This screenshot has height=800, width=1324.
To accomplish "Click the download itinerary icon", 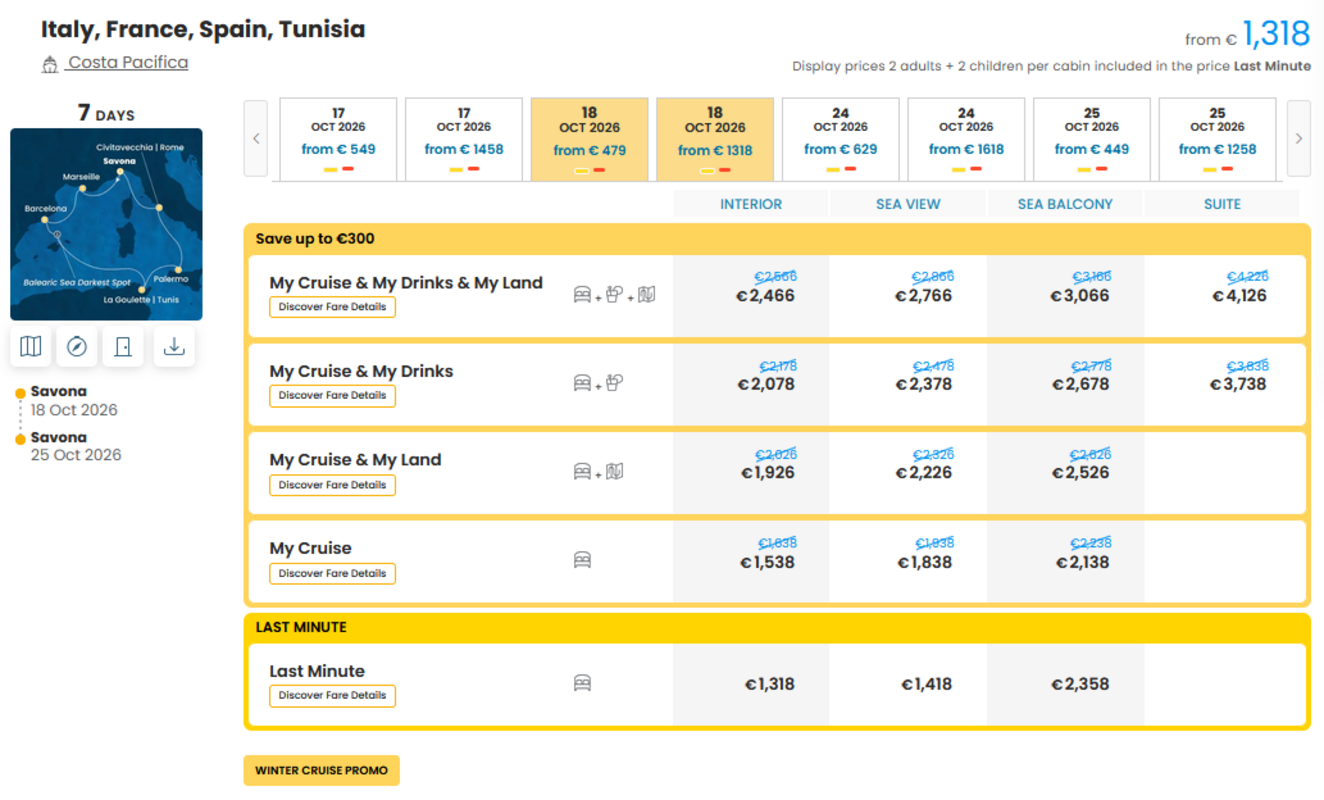I will 174,346.
